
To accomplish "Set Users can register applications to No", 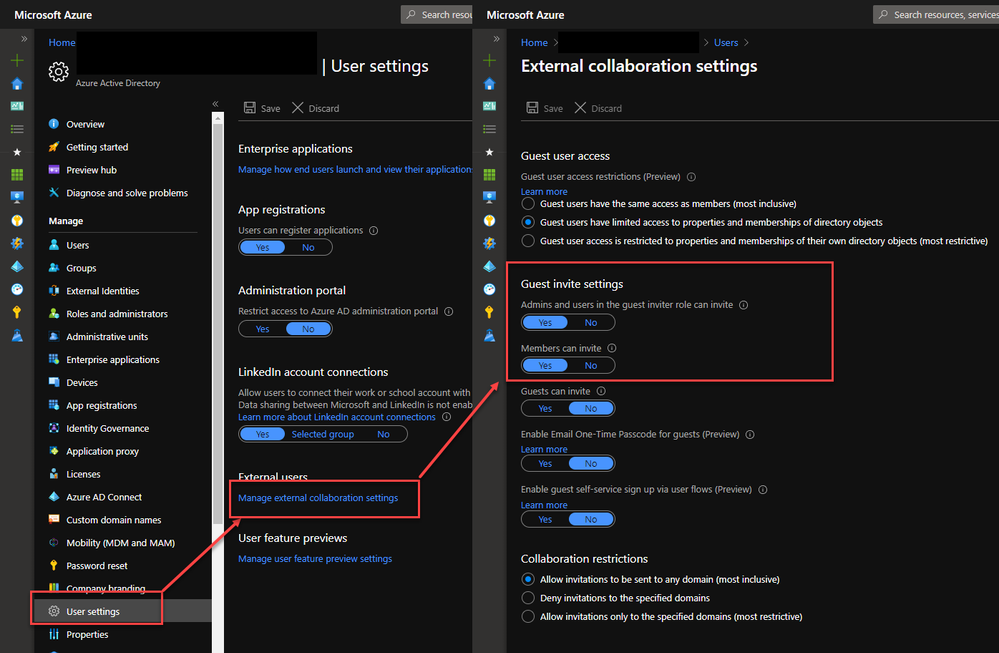I will [308, 247].
